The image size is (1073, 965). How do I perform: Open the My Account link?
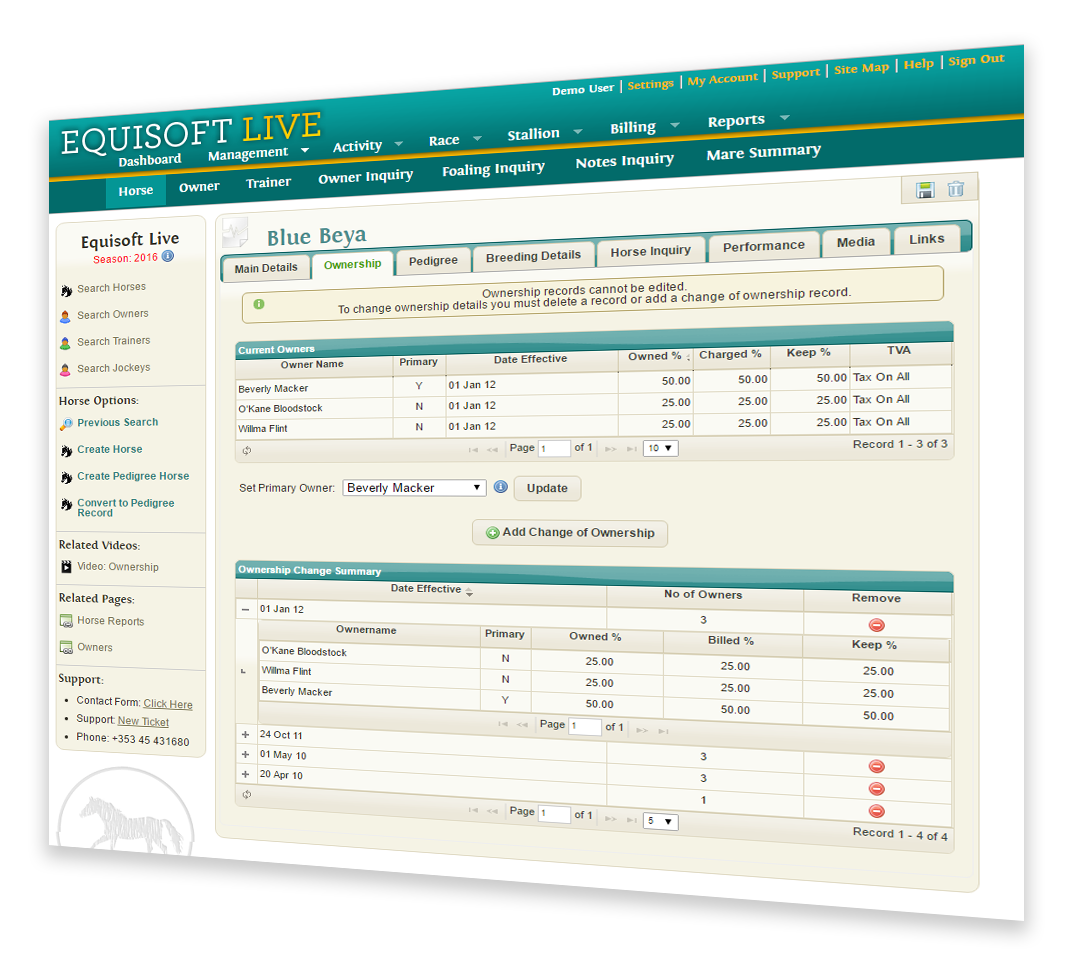[x=723, y=79]
